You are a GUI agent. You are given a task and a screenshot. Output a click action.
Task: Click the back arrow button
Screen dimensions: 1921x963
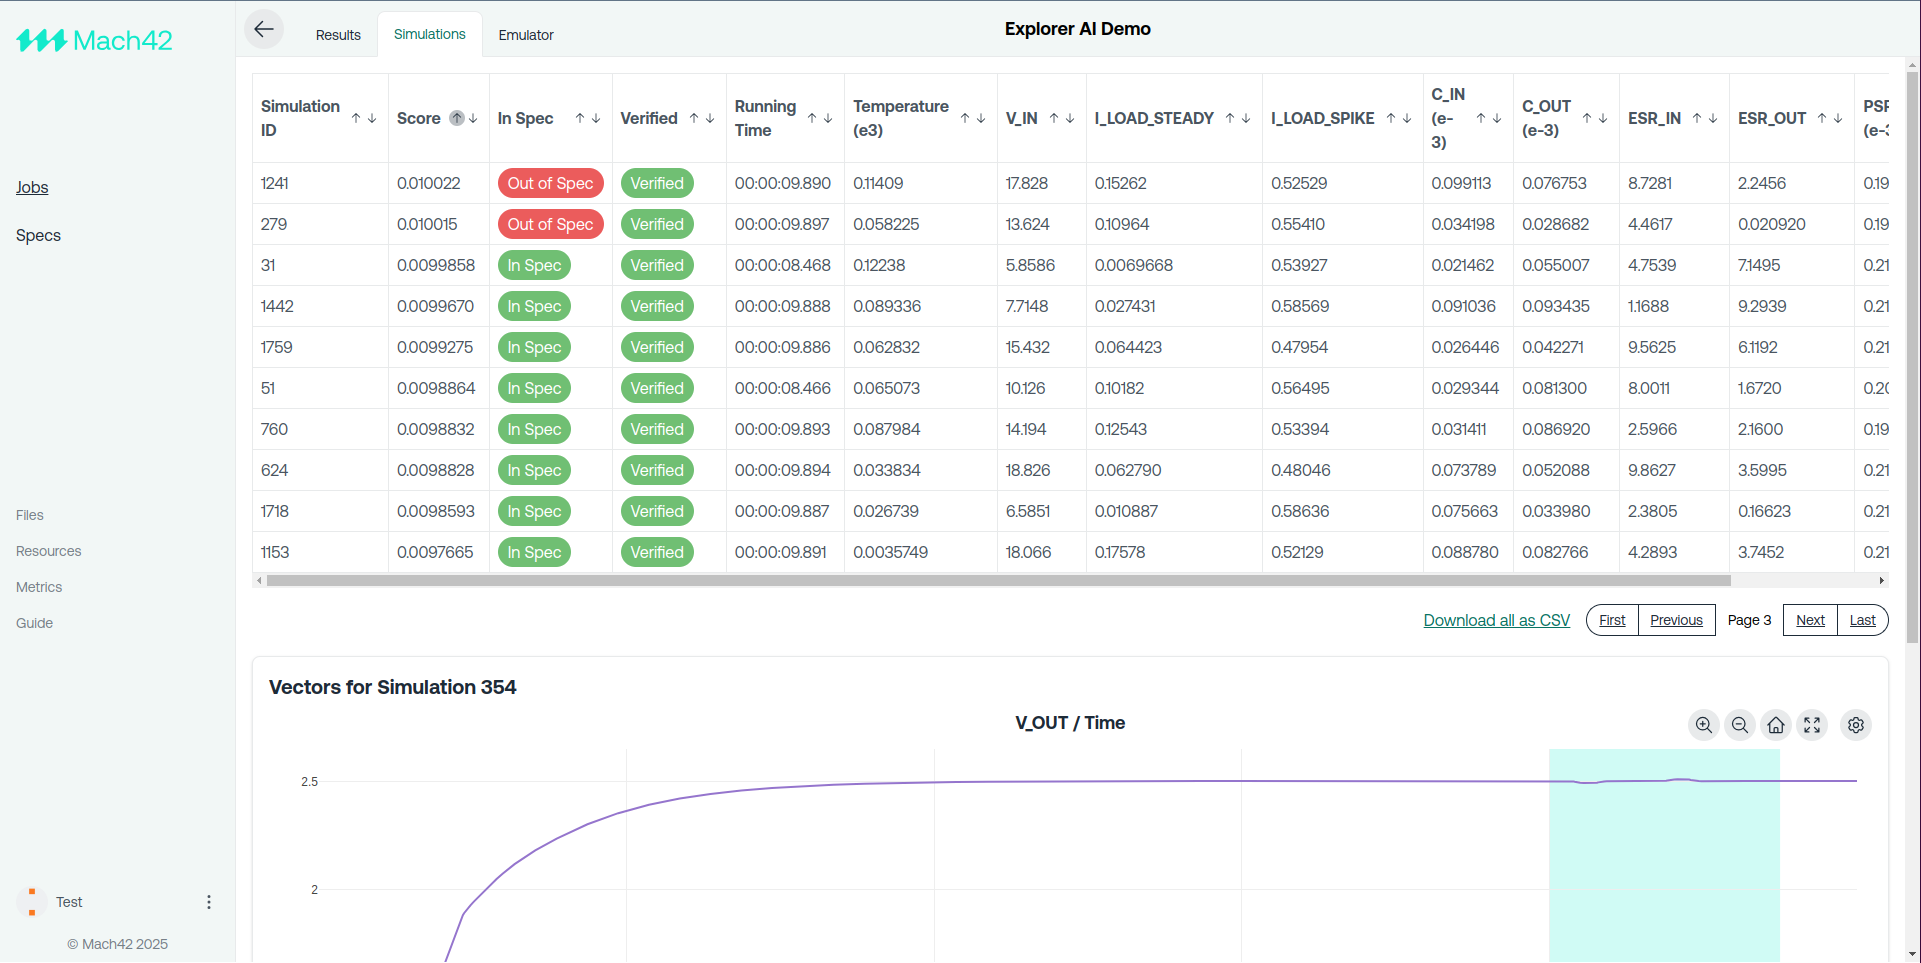click(x=264, y=30)
